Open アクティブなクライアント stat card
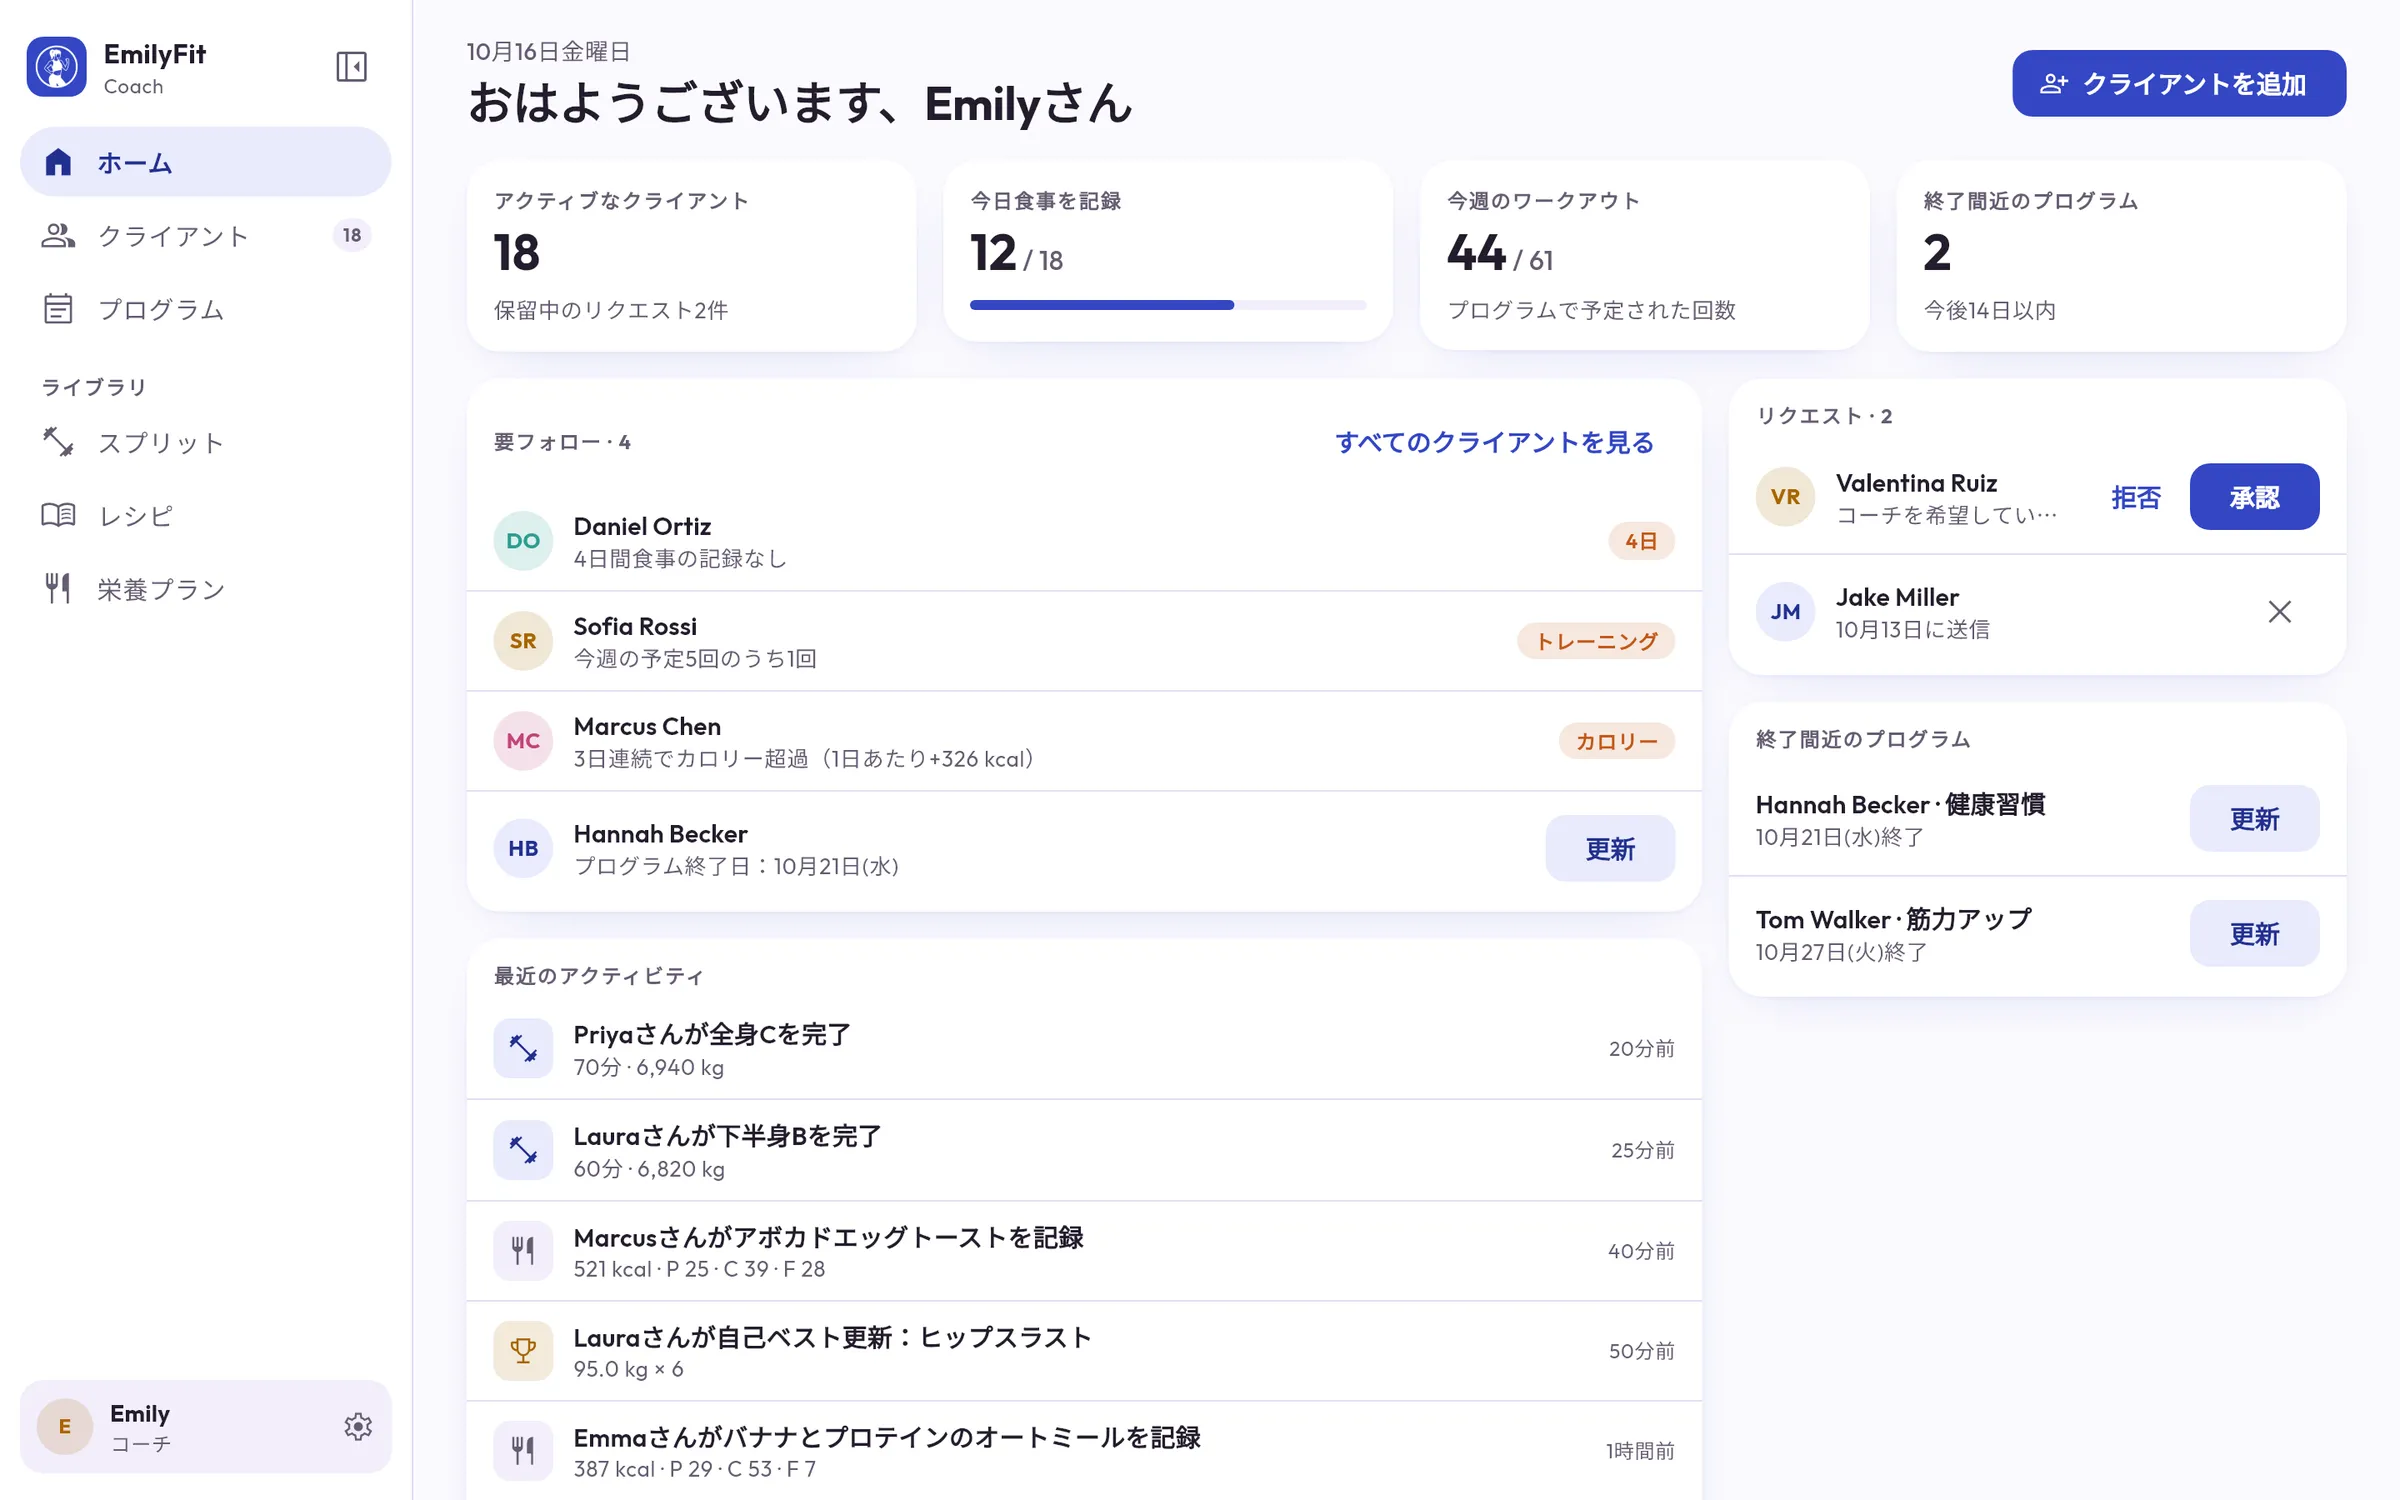Viewport: 2400px width, 1500px height. point(691,256)
